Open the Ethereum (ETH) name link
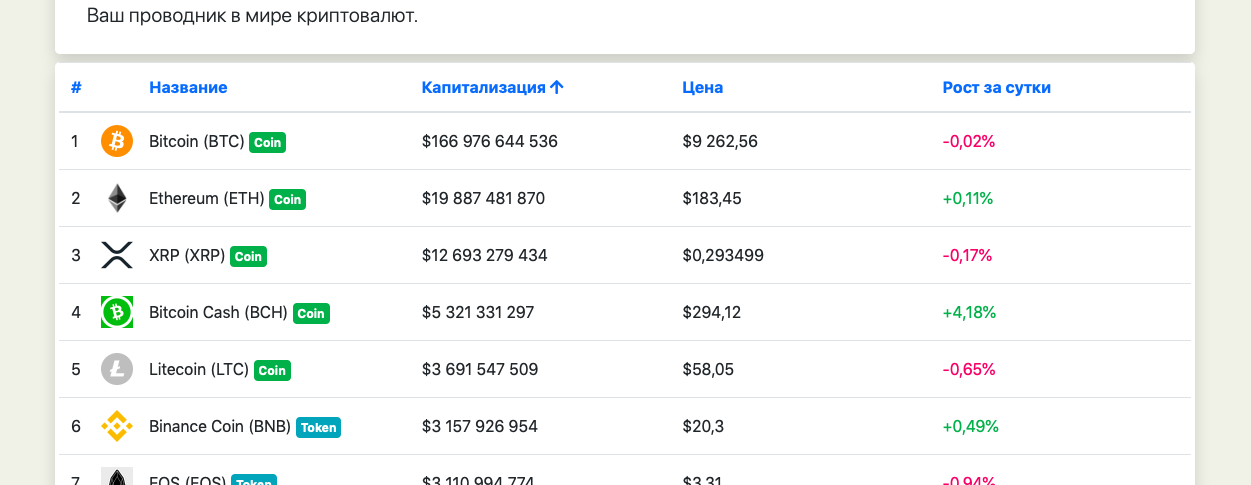Screen dimensions: 1251x485 (x=207, y=198)
